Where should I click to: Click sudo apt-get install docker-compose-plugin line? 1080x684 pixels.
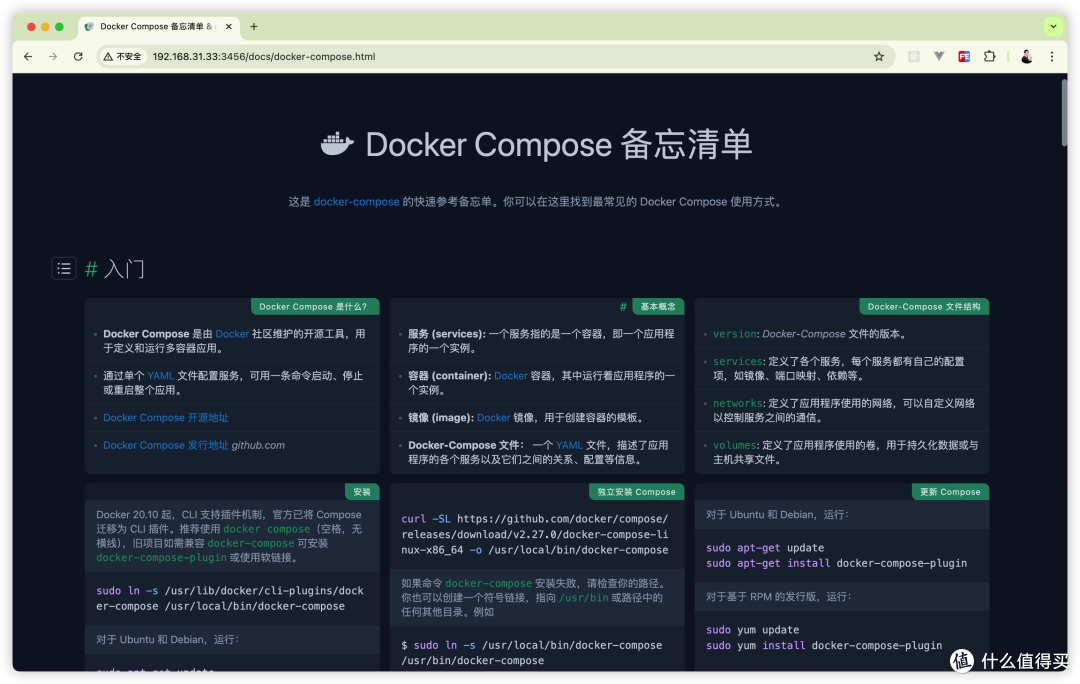pos(836,563)
